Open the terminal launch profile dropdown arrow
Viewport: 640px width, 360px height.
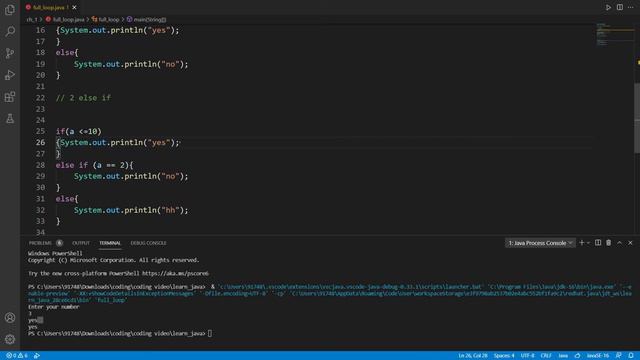click(x=588, y=243)
